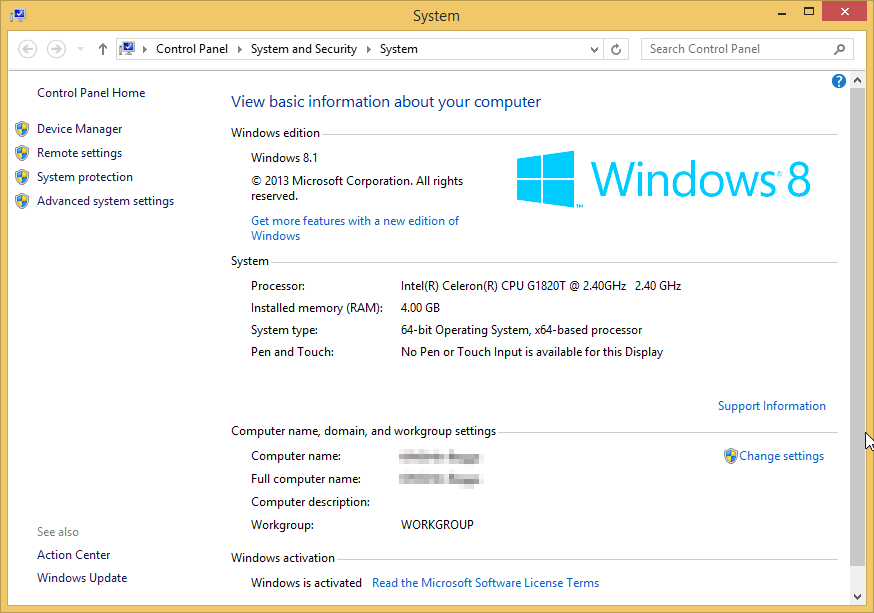Click the processor value Intel Celeron G1820T
The height and width of the screenshot is (613, 874).
(541, 286)
